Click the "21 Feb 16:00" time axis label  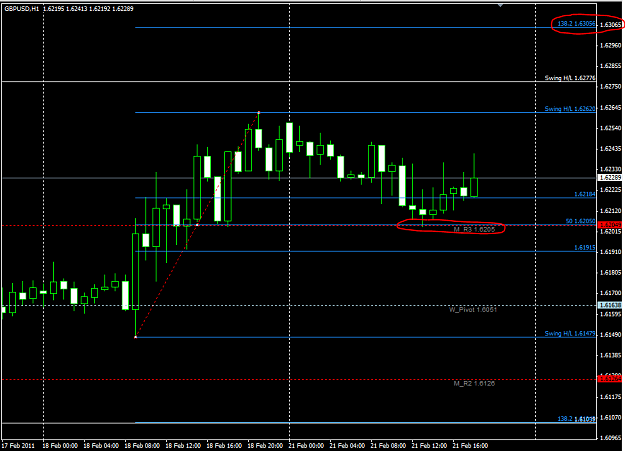(x=470, y=445)
